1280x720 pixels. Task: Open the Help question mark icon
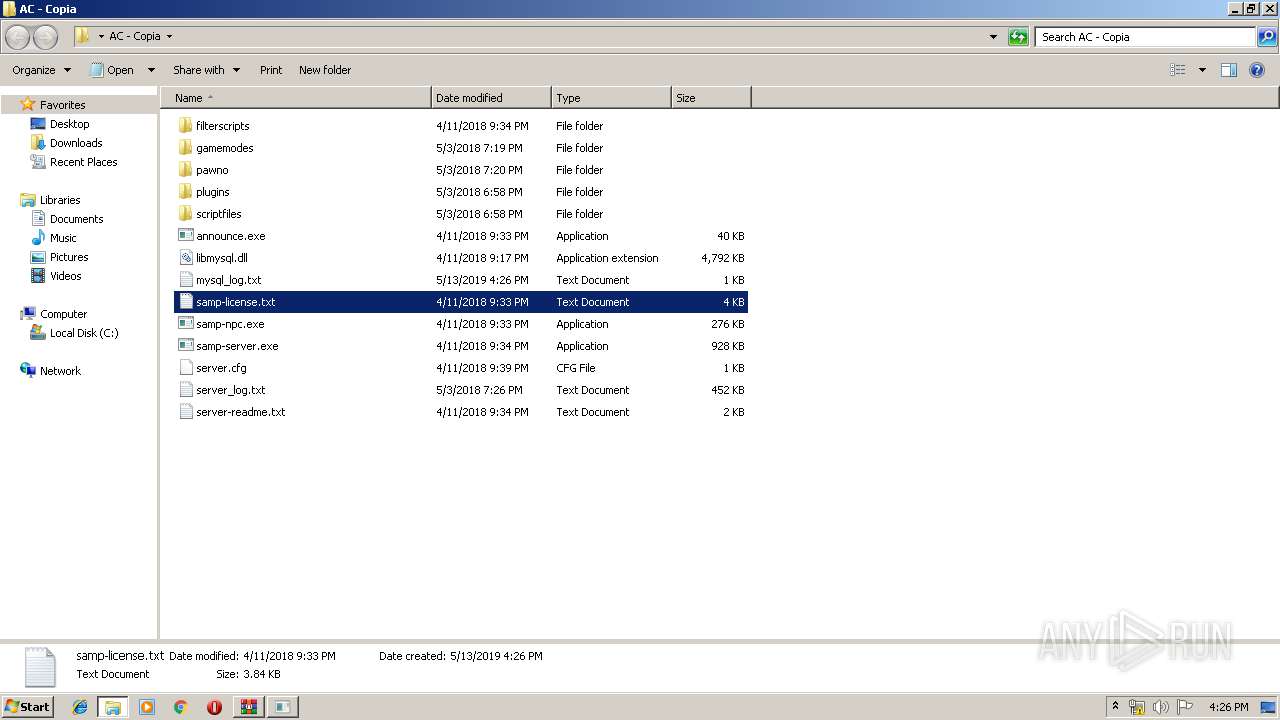pyautogui.click(x=1257, y=70)
